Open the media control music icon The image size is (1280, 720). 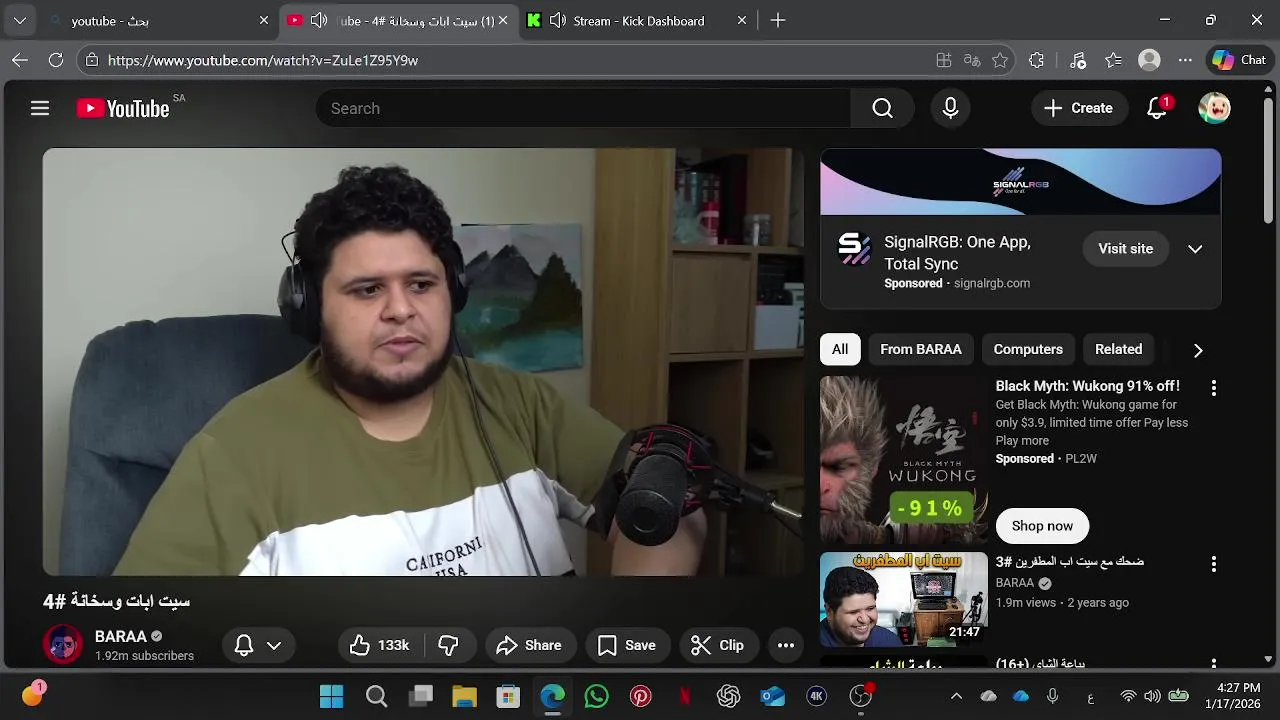pyautogui.click(x=1077, y=60)
